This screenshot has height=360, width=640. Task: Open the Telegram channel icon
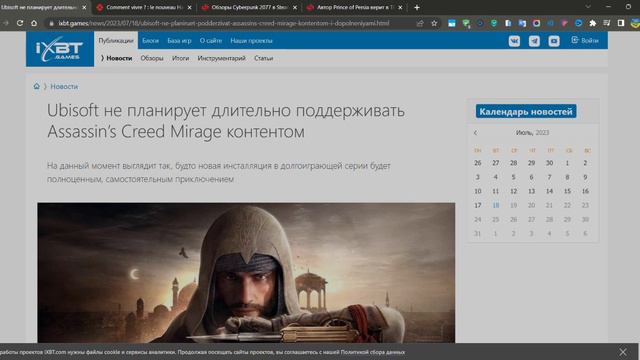(x=534, y=41)
